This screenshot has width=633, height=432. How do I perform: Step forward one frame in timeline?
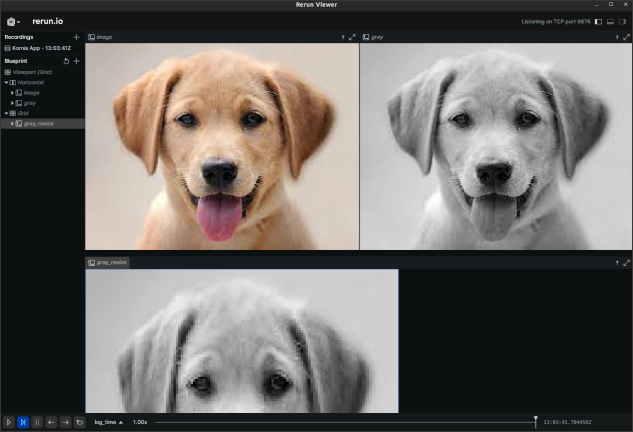65,422
